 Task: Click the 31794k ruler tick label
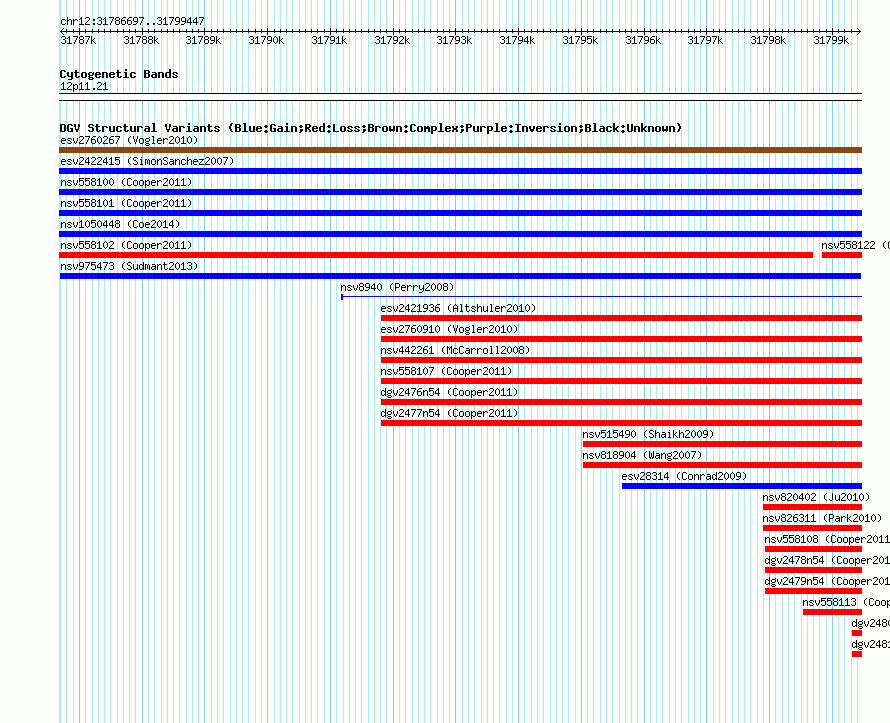coord(517,40)
